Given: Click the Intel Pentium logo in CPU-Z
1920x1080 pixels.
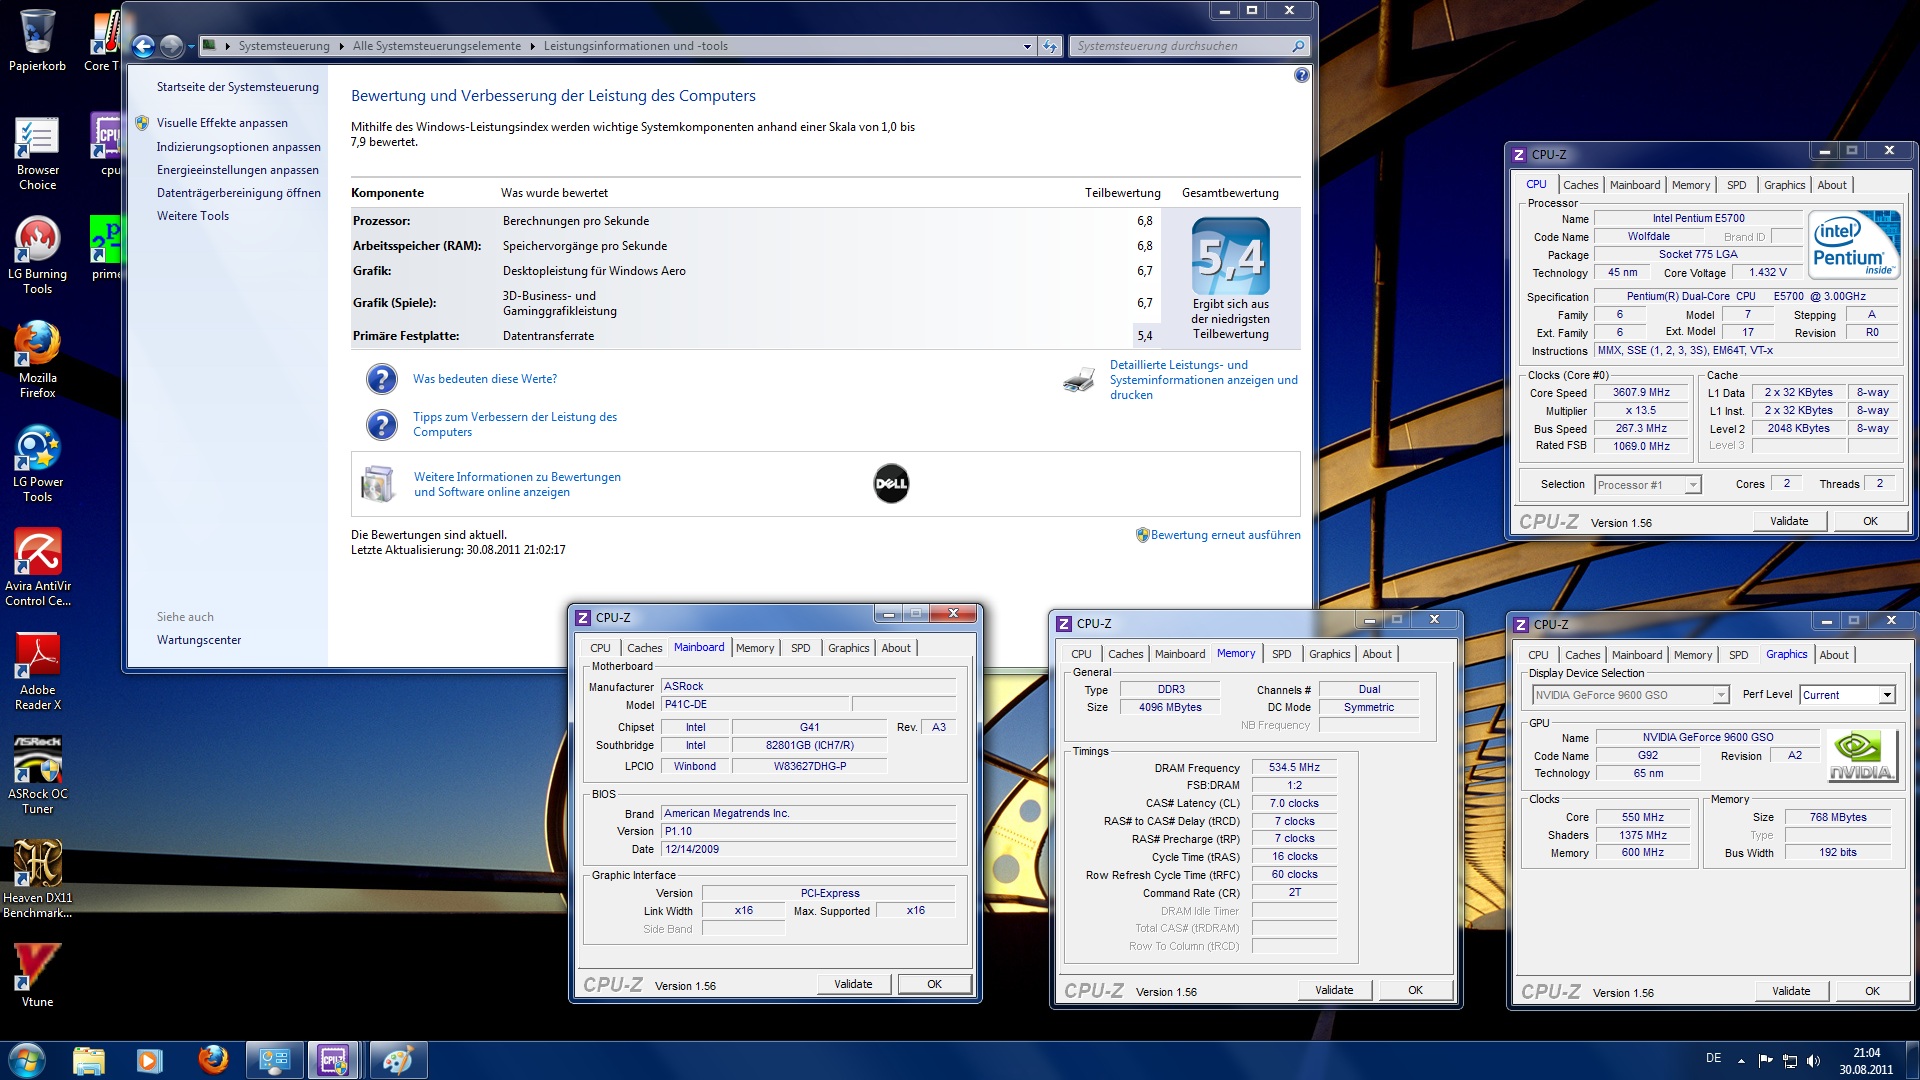Looking at the screenshot, I should (1855, 244).
